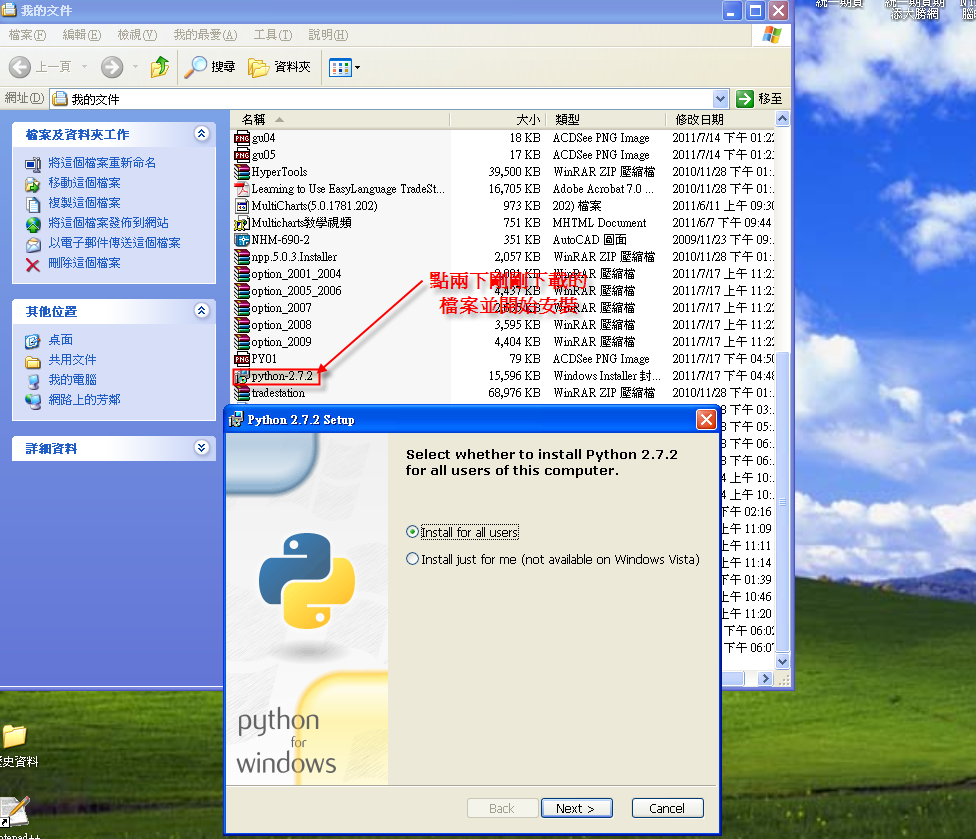Screen dimensions: 976x839
Task: Open the 編輯(E) menu
Action: click(82, 35)
